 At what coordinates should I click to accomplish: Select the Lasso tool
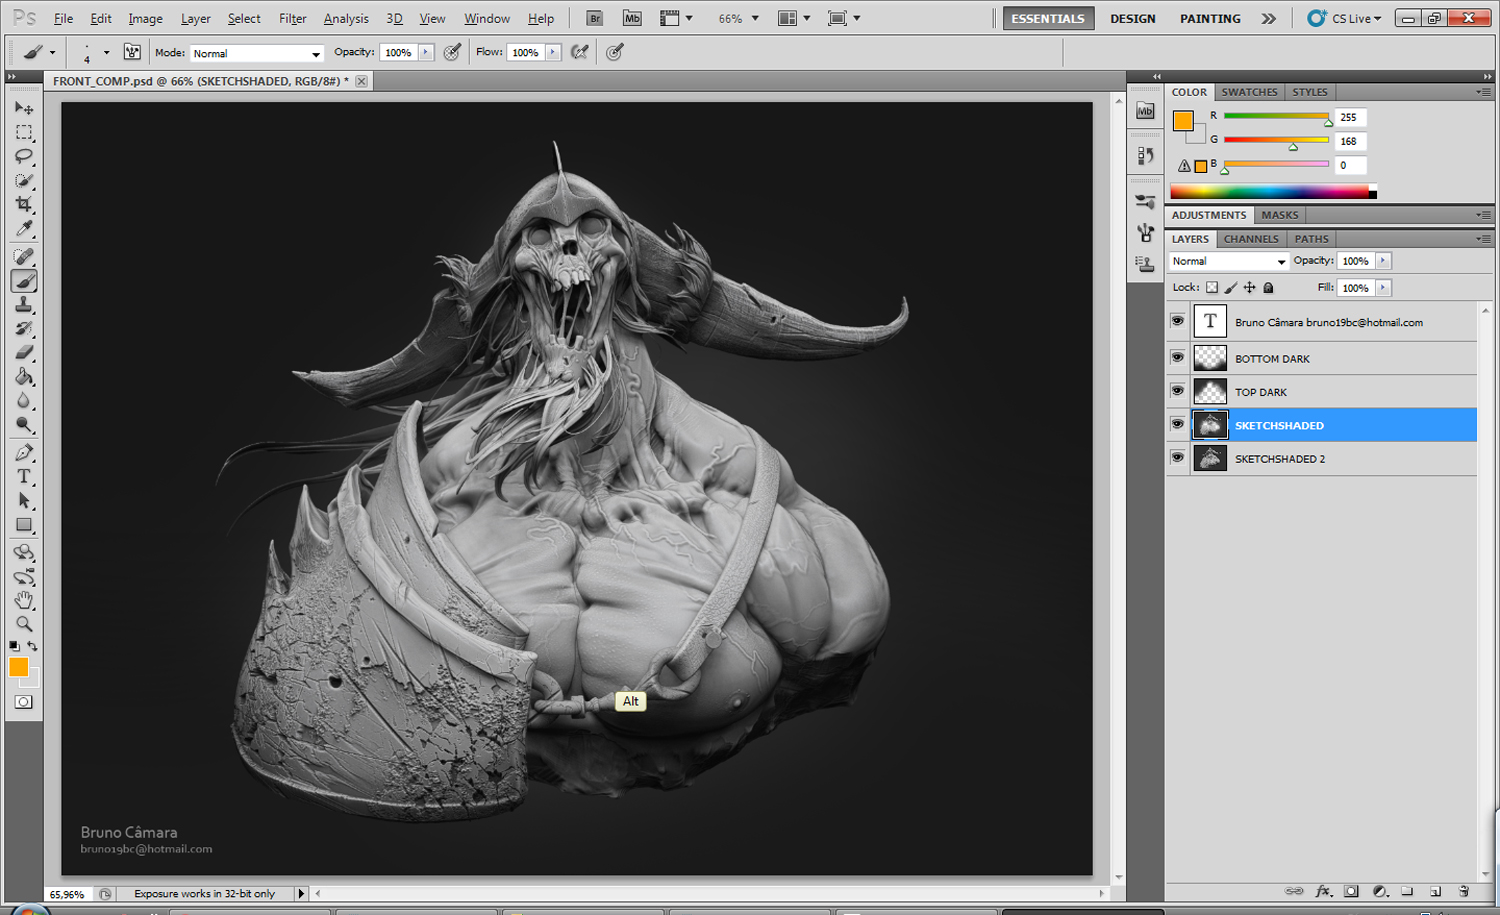[x=24, y=156]
